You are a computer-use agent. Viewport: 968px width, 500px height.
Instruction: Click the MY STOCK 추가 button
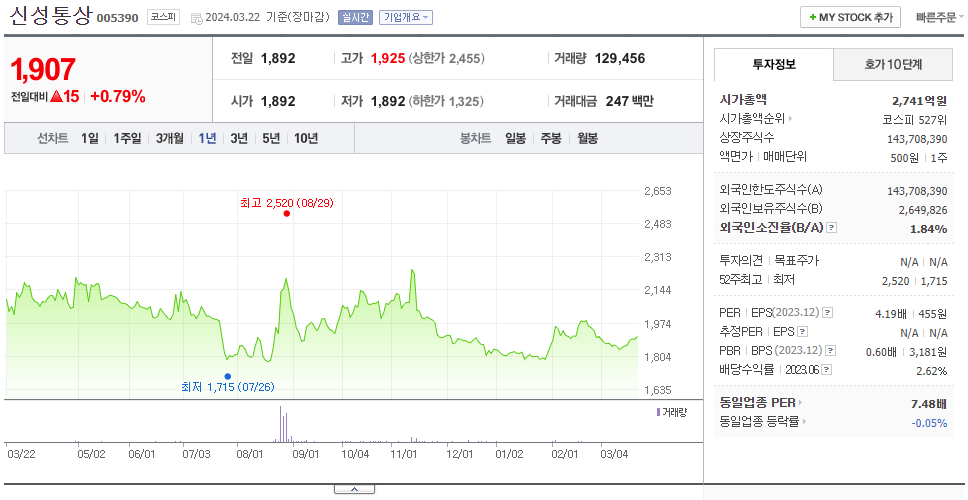[851, 17]
